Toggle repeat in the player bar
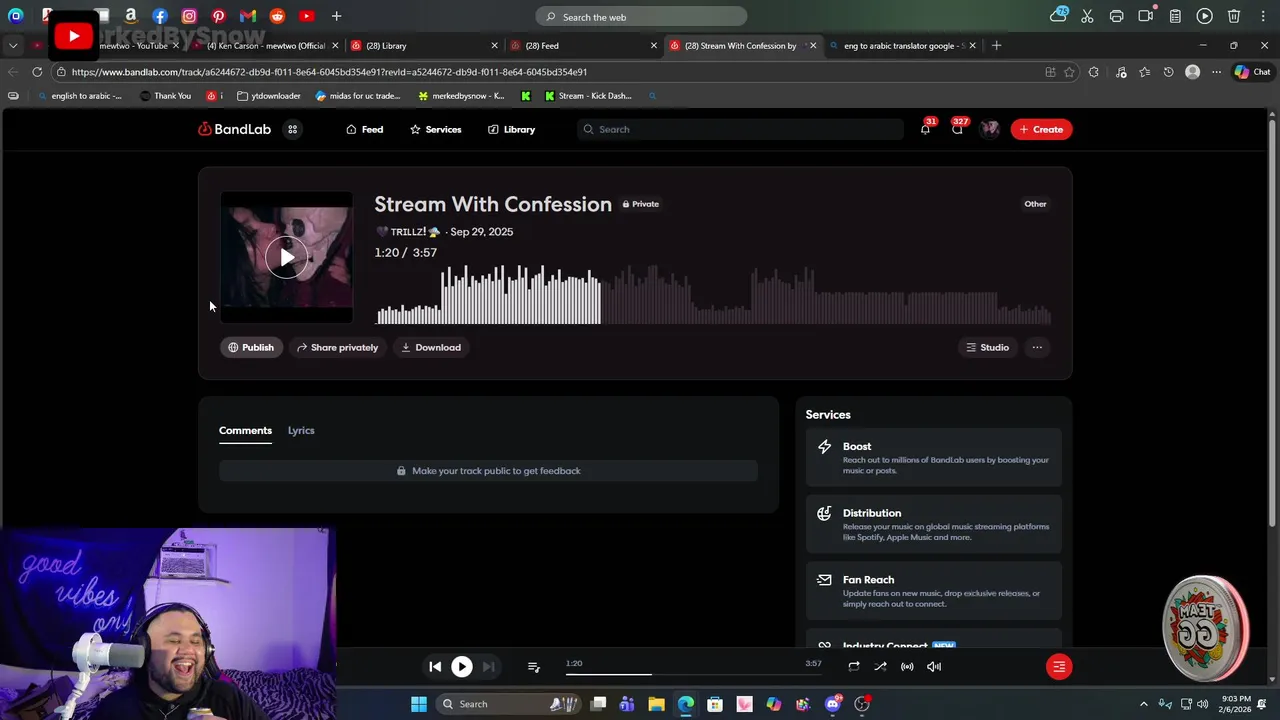Viewport: 1280px width, 720px height. pos(853,666)
